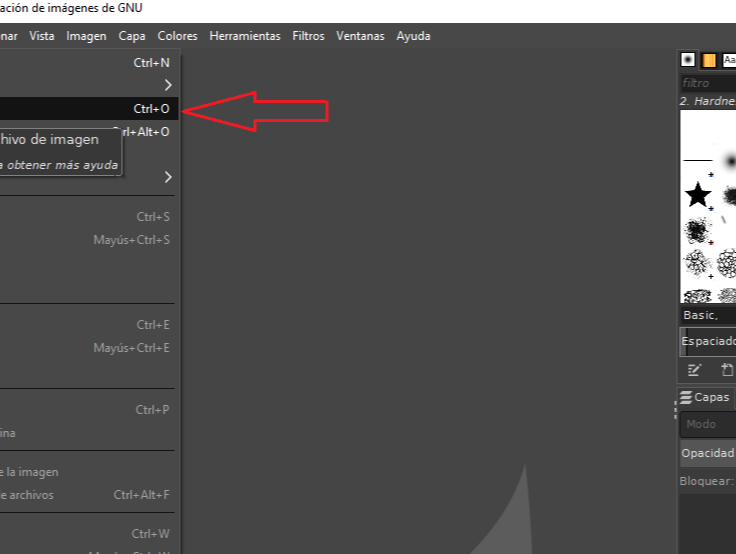Screen dimensions: 736x554
Task: Click the highlighted Ctrl+O menu entry
Action: [88, 108]
